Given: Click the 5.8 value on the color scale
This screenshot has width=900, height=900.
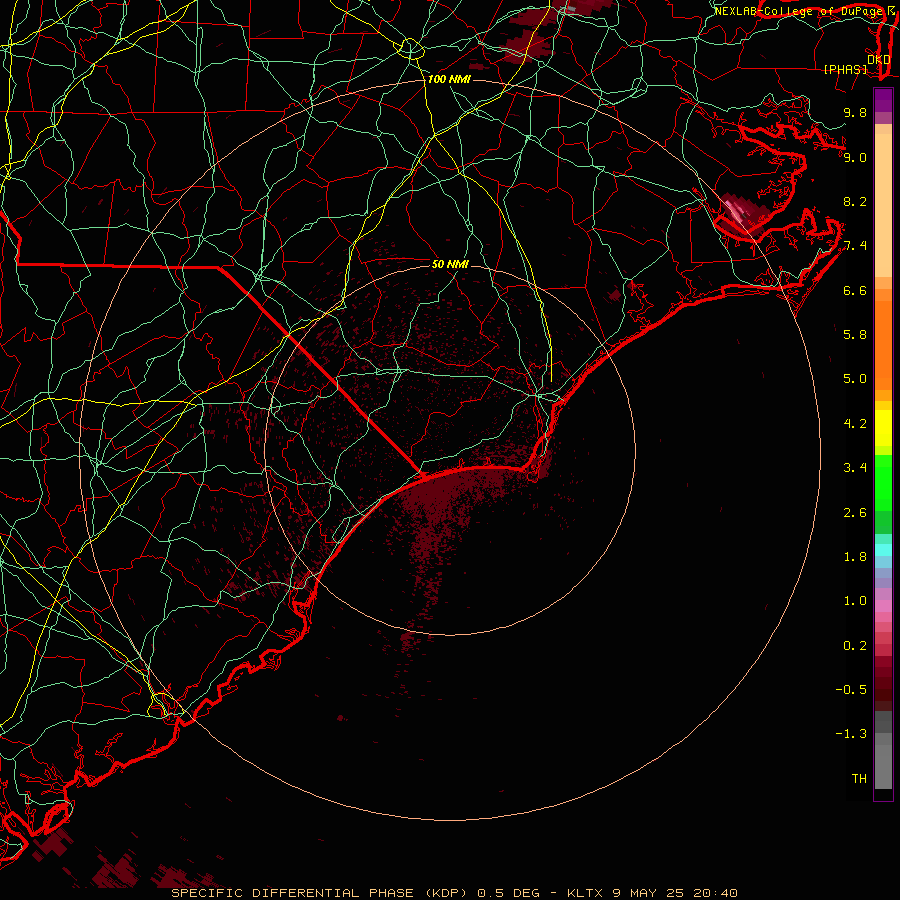Looking at the screenshot, I should coord(855,335).
